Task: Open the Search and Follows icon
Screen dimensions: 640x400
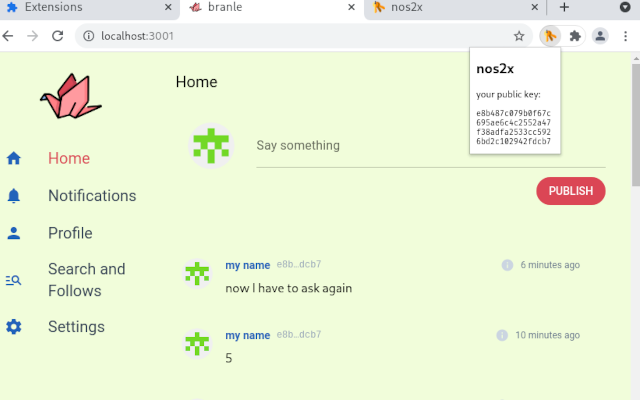Action: (14, 280)
